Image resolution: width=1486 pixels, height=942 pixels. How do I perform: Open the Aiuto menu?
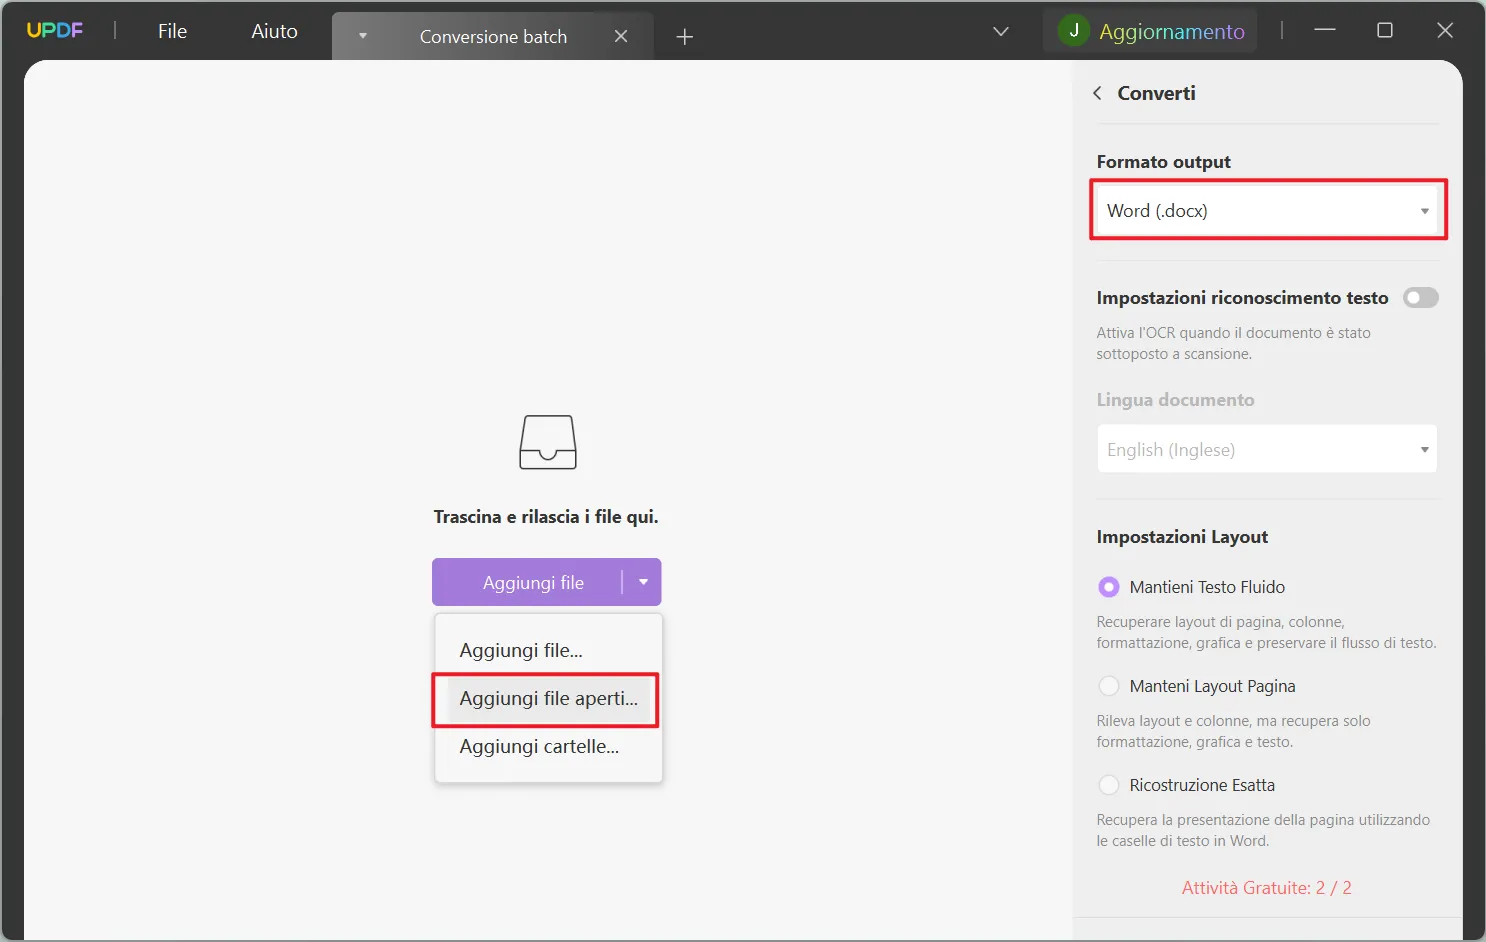point(274,31)
